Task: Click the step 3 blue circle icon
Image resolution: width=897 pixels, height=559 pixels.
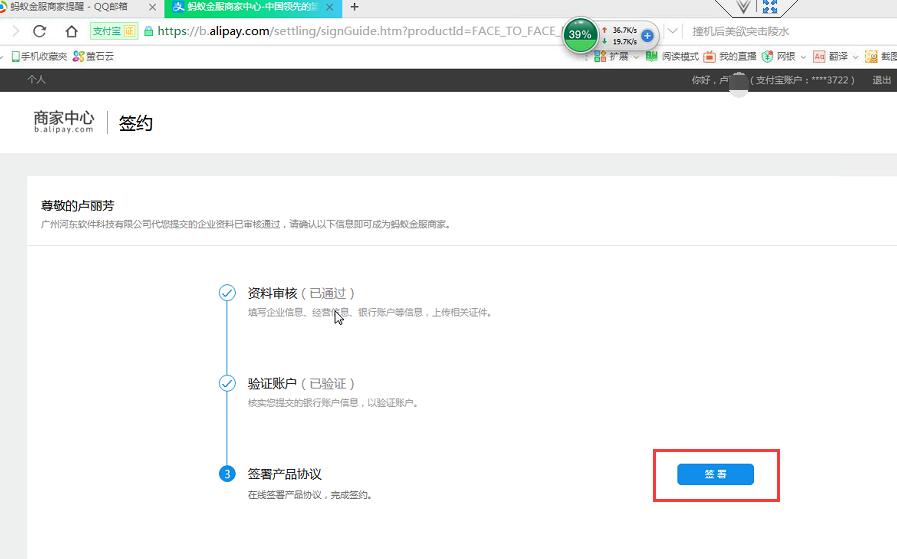Action: click(227, 474)
